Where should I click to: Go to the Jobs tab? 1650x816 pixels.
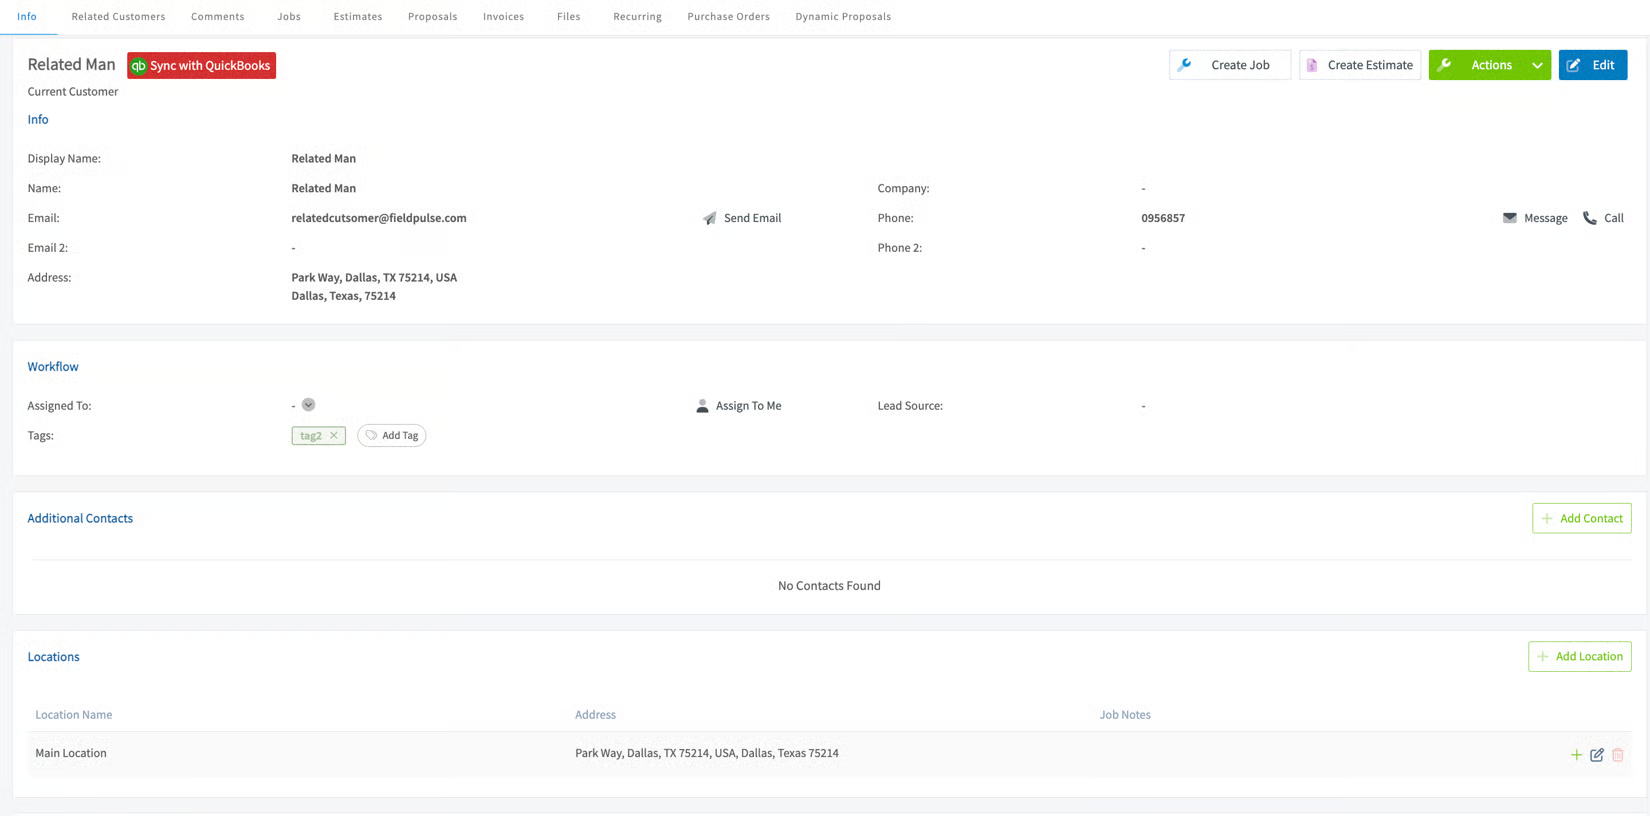[x=289, y=16]
